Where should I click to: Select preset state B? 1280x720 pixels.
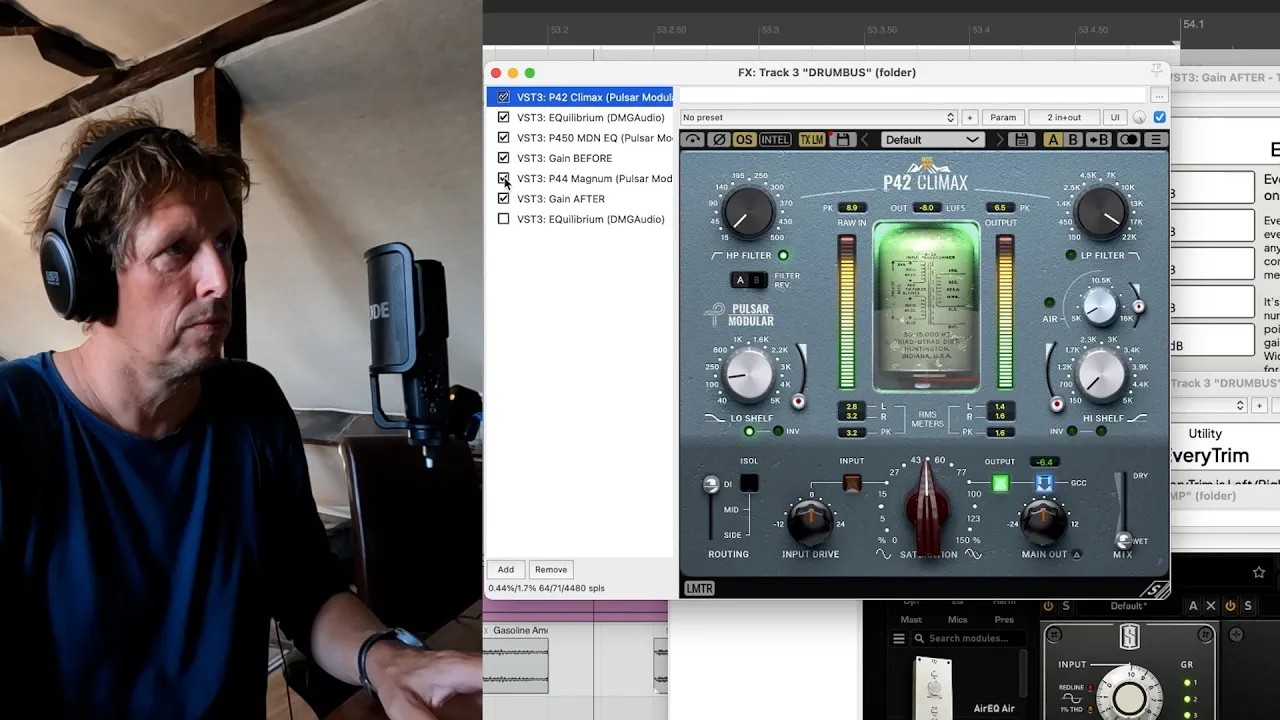[1073, 140]
